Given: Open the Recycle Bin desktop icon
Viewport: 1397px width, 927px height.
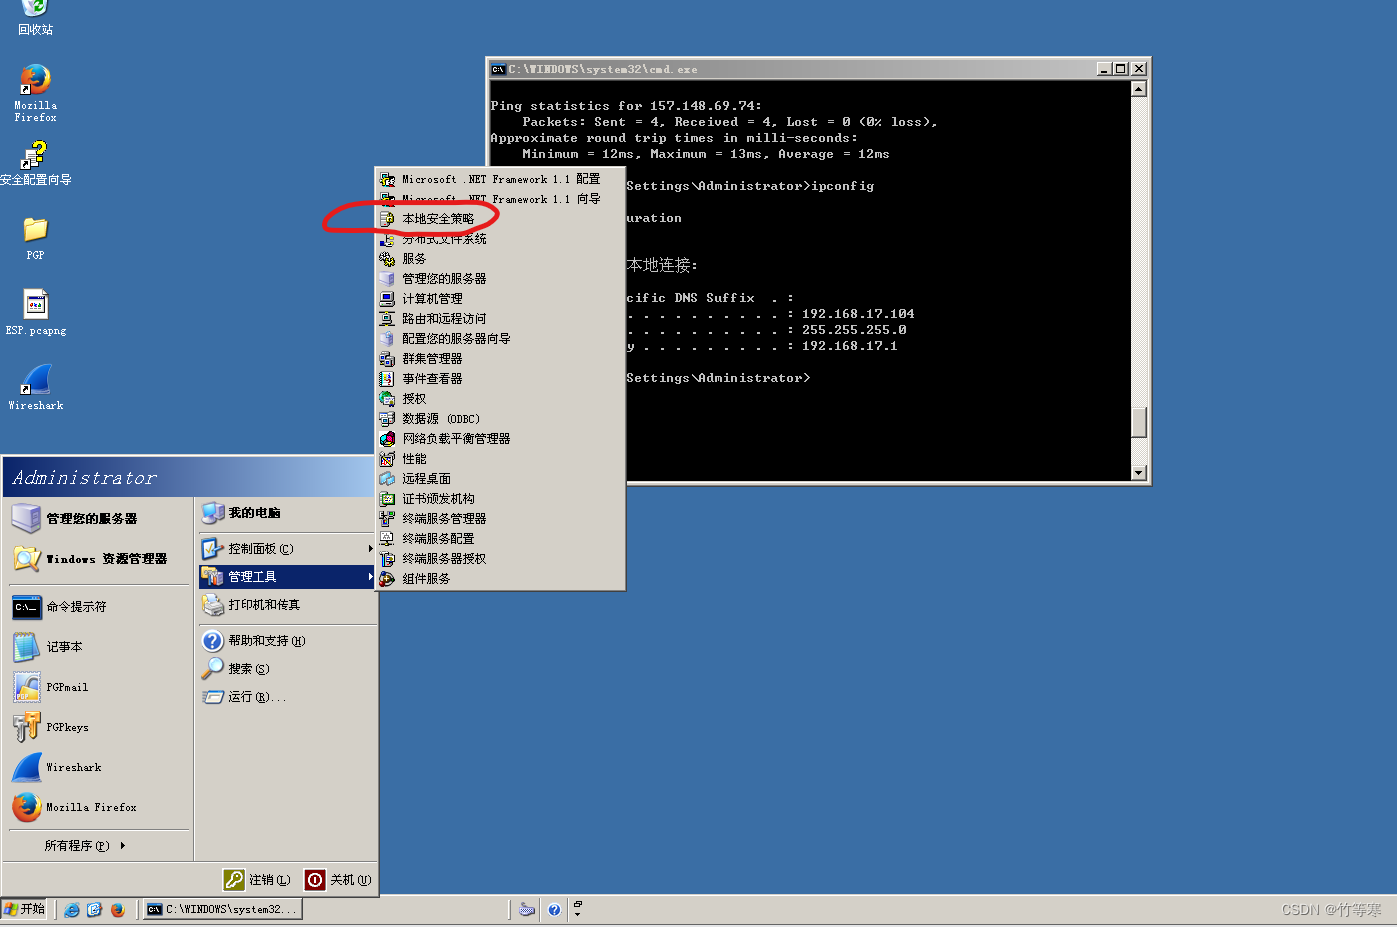Looking at the screenshot, I should coord(35,16).
